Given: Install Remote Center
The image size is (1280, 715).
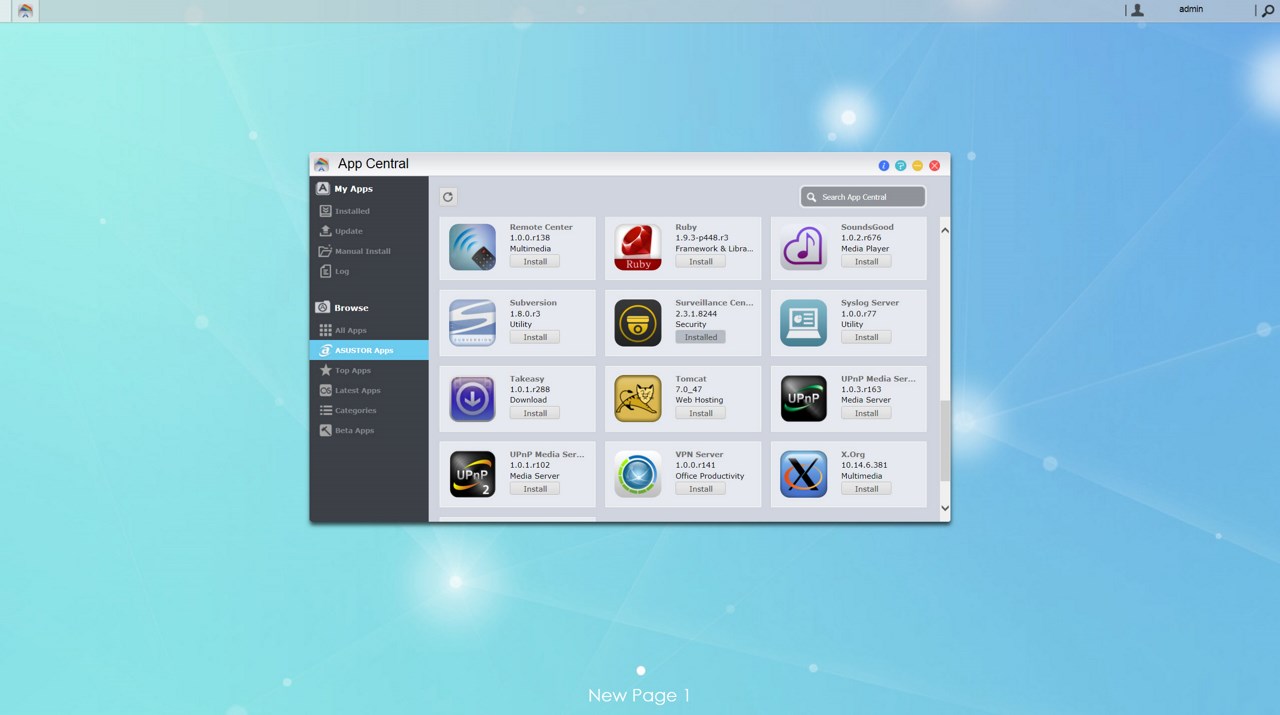Looking at the screenshot, I should tap(535, 262).
